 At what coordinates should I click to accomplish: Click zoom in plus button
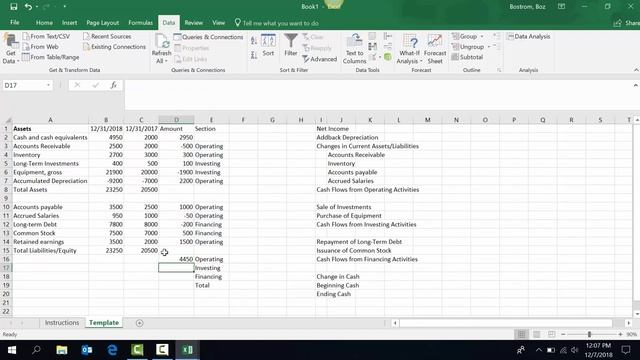click(x=620, y=334)
